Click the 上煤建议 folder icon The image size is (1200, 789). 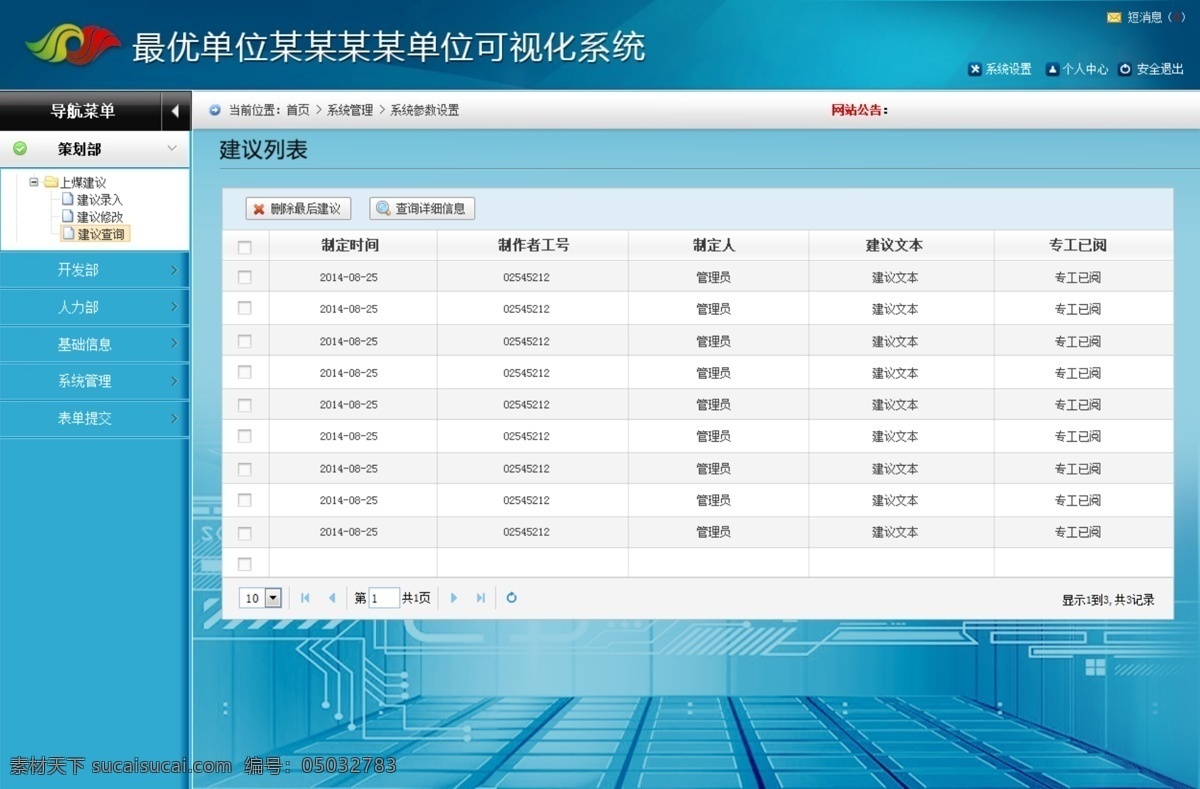(x=51, y=182)
